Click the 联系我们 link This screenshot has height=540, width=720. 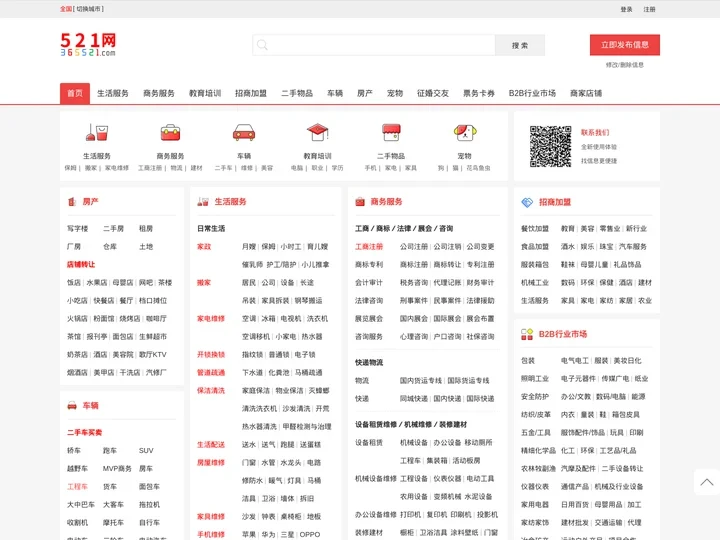pos(595,132)
